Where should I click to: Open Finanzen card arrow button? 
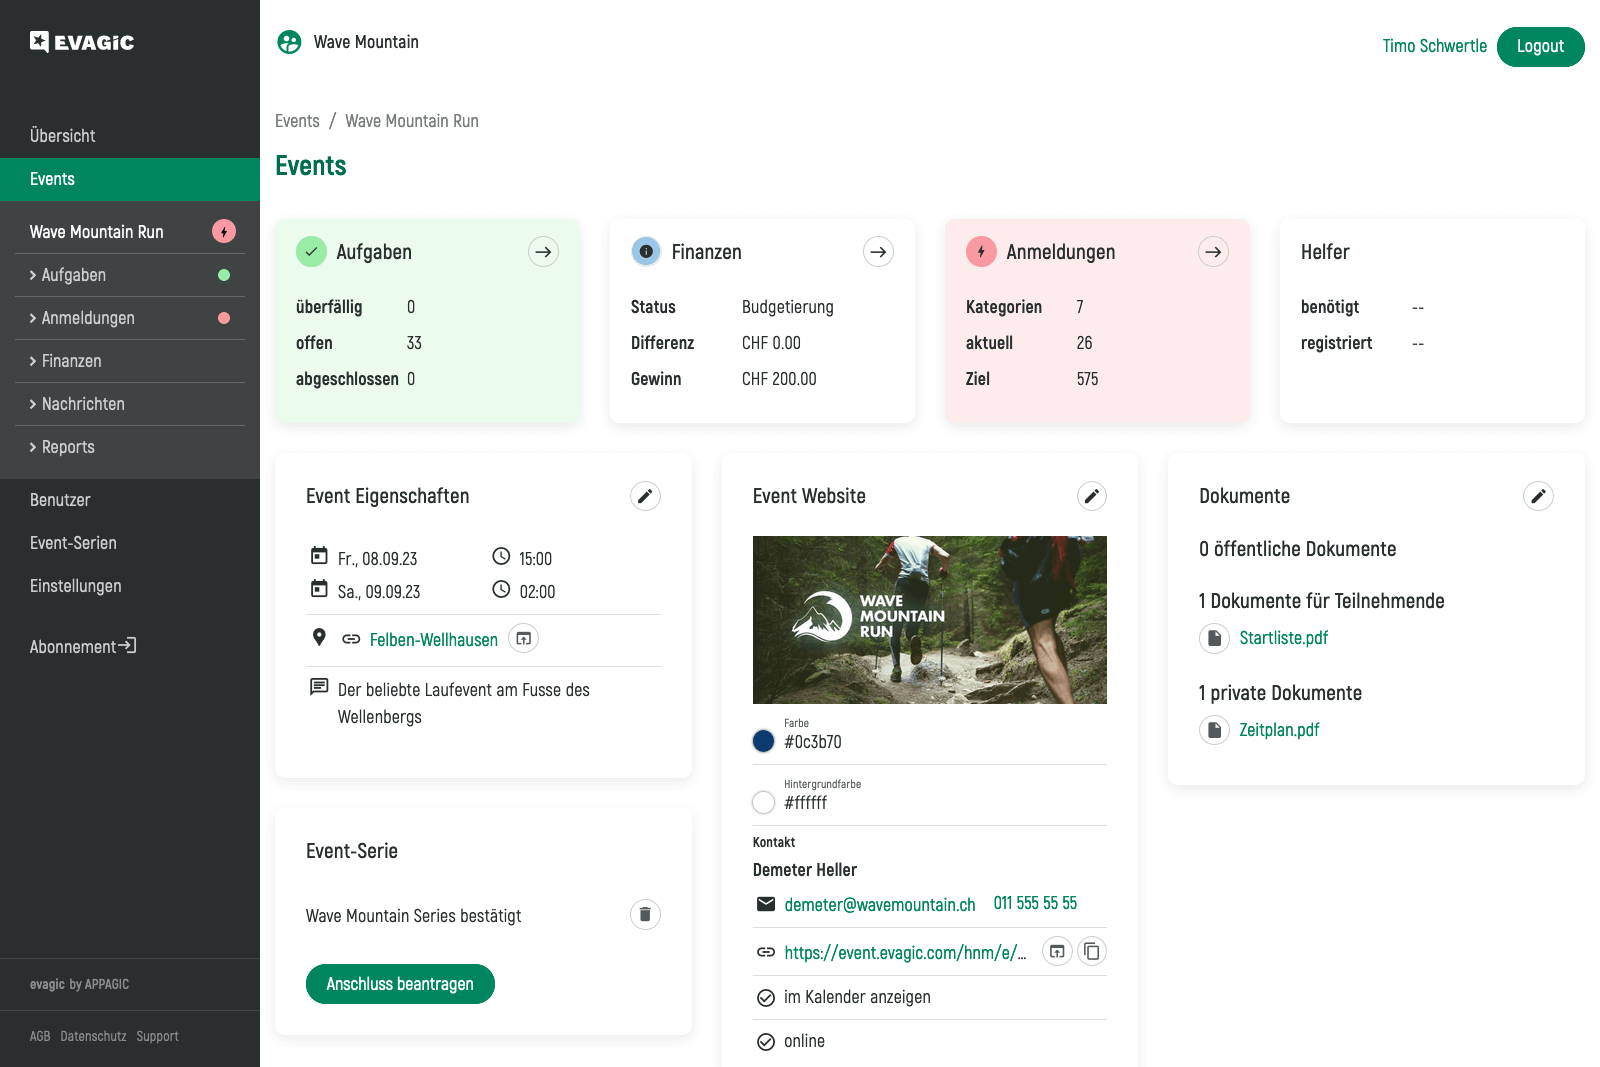tap(878, 252)
